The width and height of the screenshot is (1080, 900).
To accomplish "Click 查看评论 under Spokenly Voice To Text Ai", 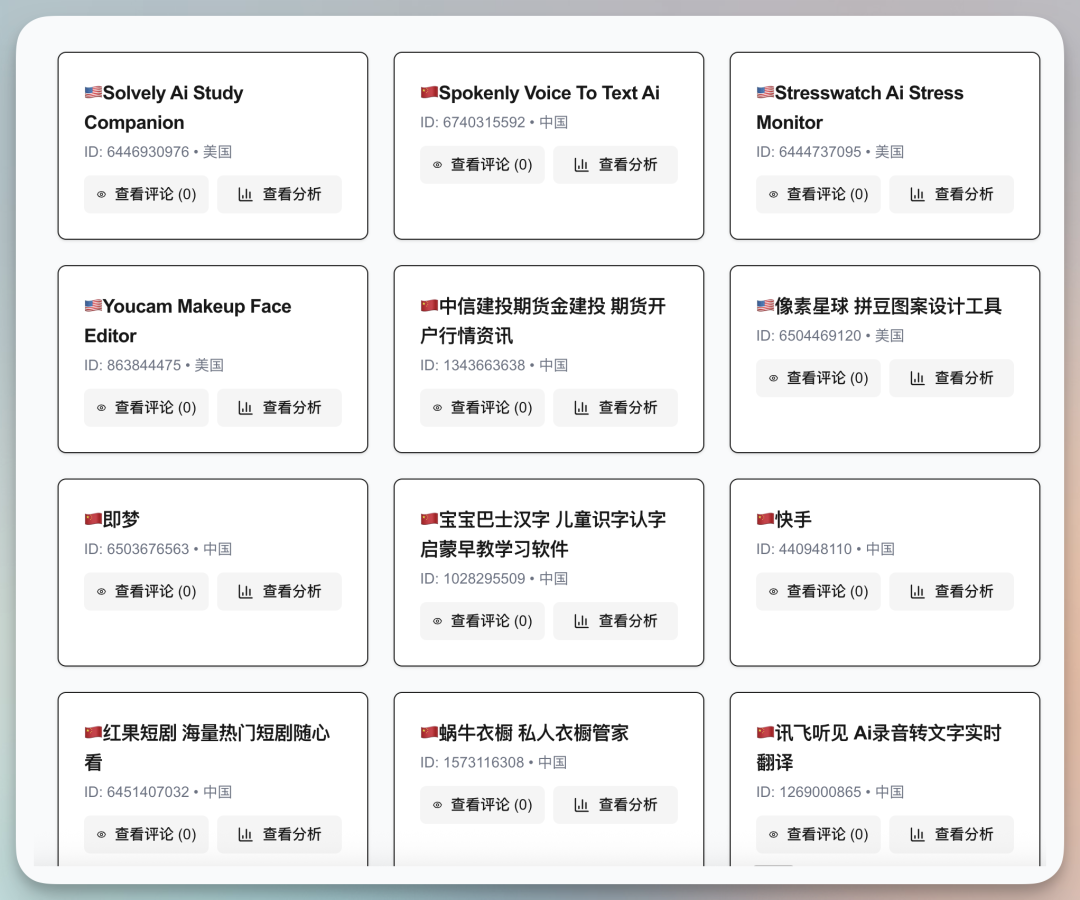I will (x=482, y=165).
